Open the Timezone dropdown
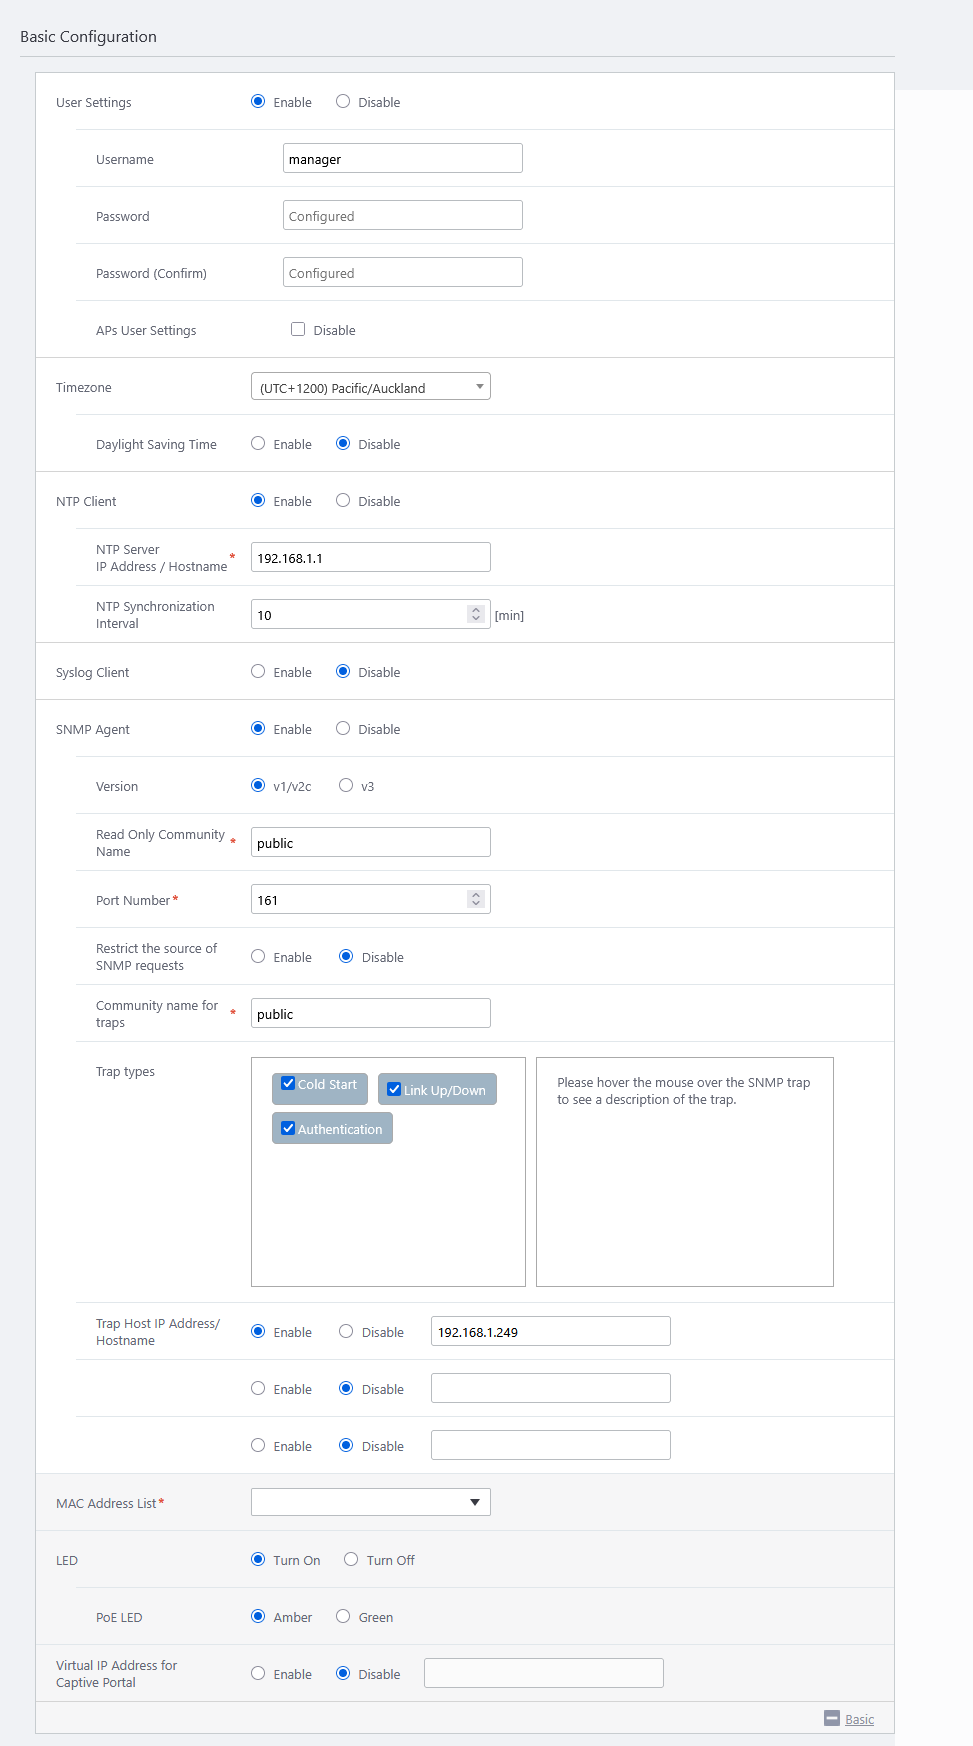This screenshot has width=973, height=1746. 370,387
